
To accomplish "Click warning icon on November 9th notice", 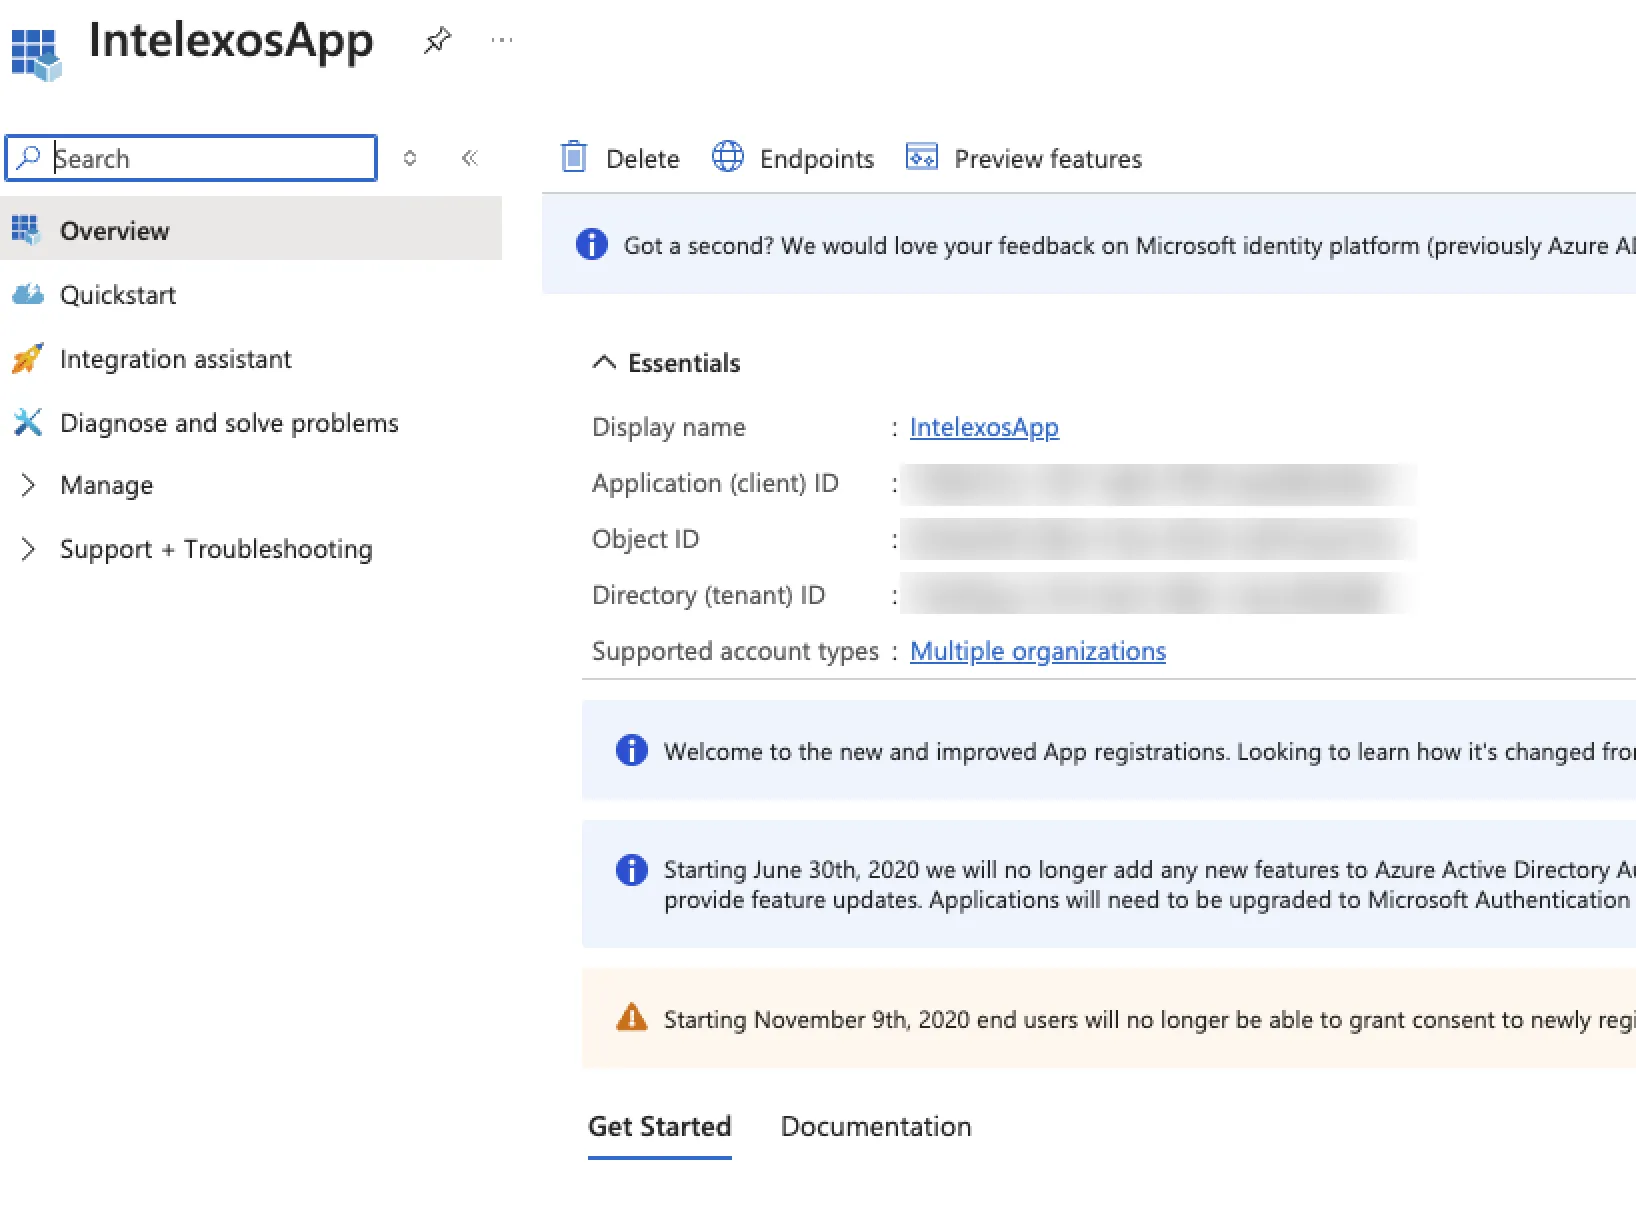I will click(x=632, y=1017).
